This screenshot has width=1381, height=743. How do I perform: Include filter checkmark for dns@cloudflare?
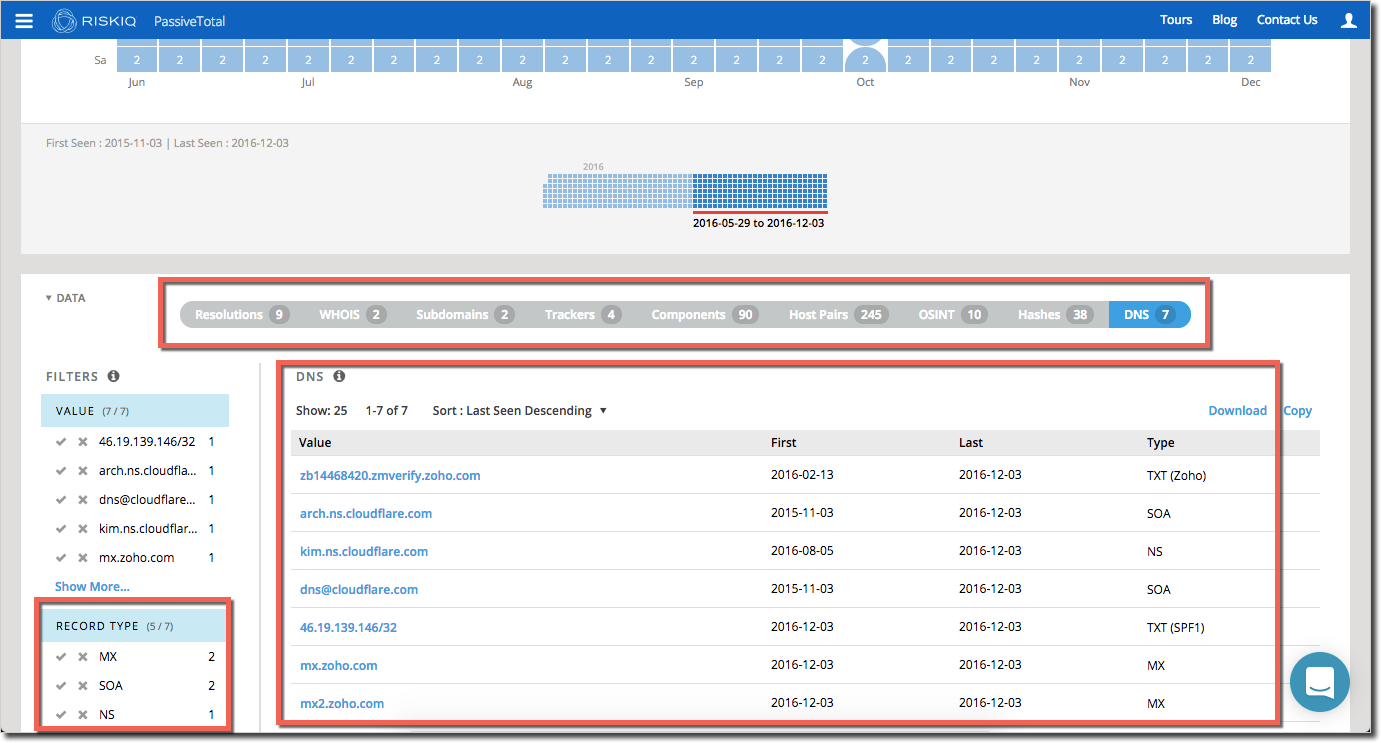pyautogui.click(x=62, y=499)
